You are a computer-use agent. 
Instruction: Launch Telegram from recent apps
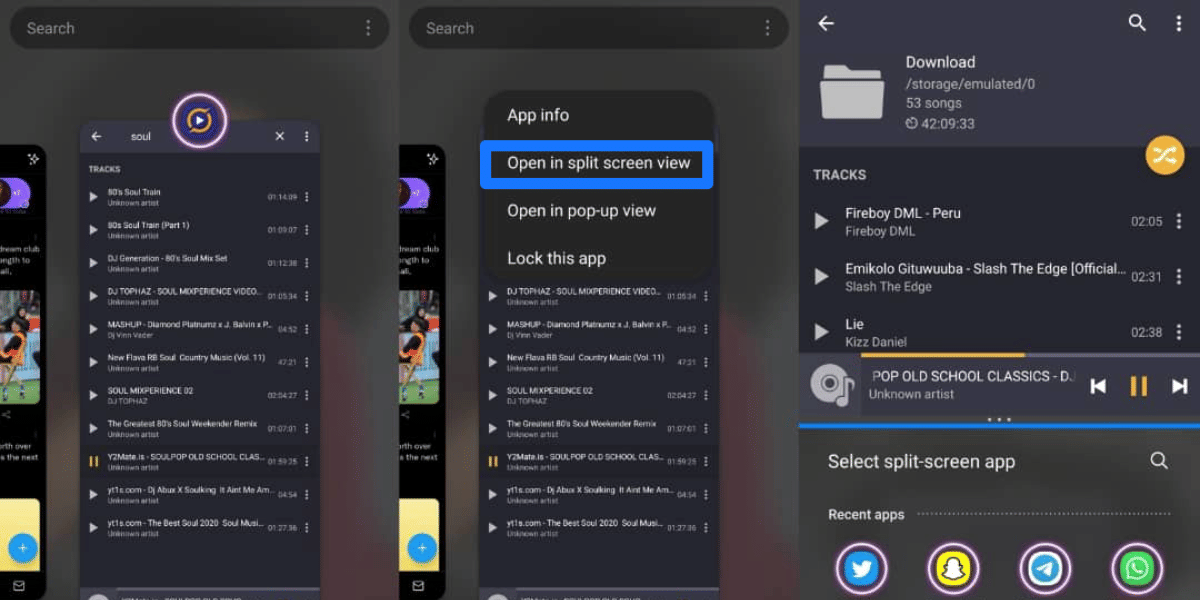tap(1045, 567)
